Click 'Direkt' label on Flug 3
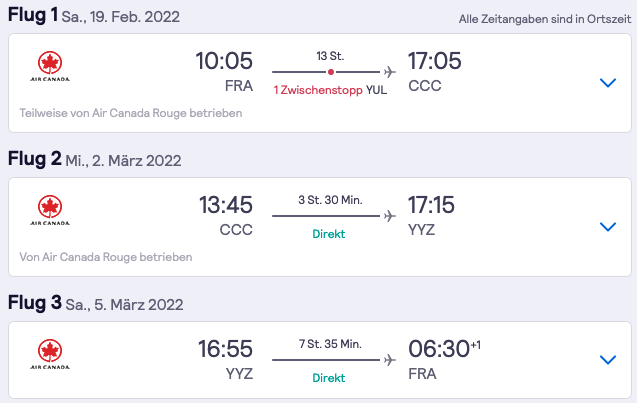The width and height of the screenshot is (637, 403). pyautogui.click(x=329, y=378)
